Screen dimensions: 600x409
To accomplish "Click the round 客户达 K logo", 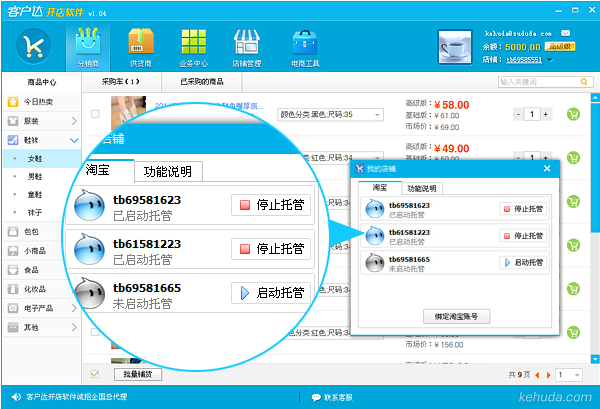I will pos(34,46).
